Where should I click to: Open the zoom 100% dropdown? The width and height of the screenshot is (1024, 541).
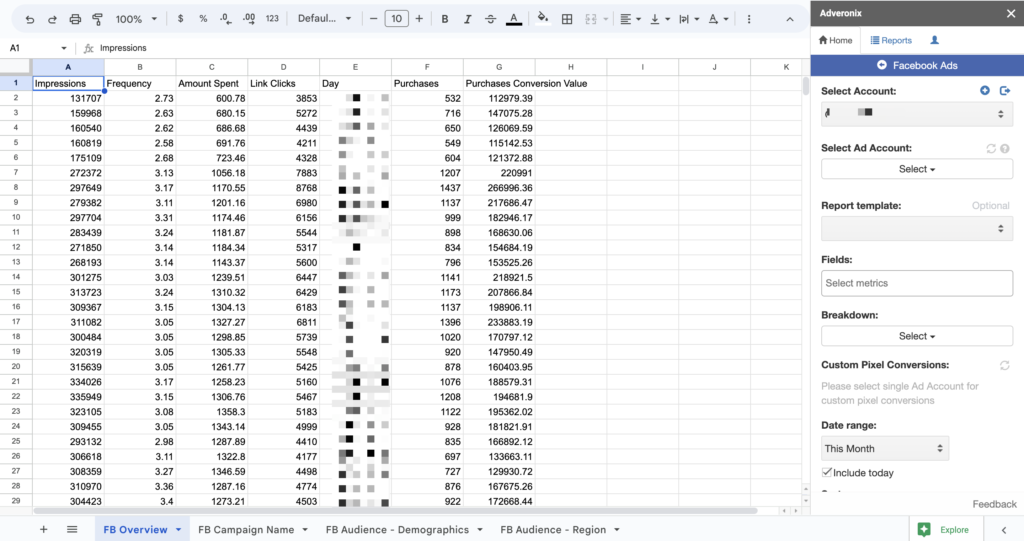pos(136,19)
